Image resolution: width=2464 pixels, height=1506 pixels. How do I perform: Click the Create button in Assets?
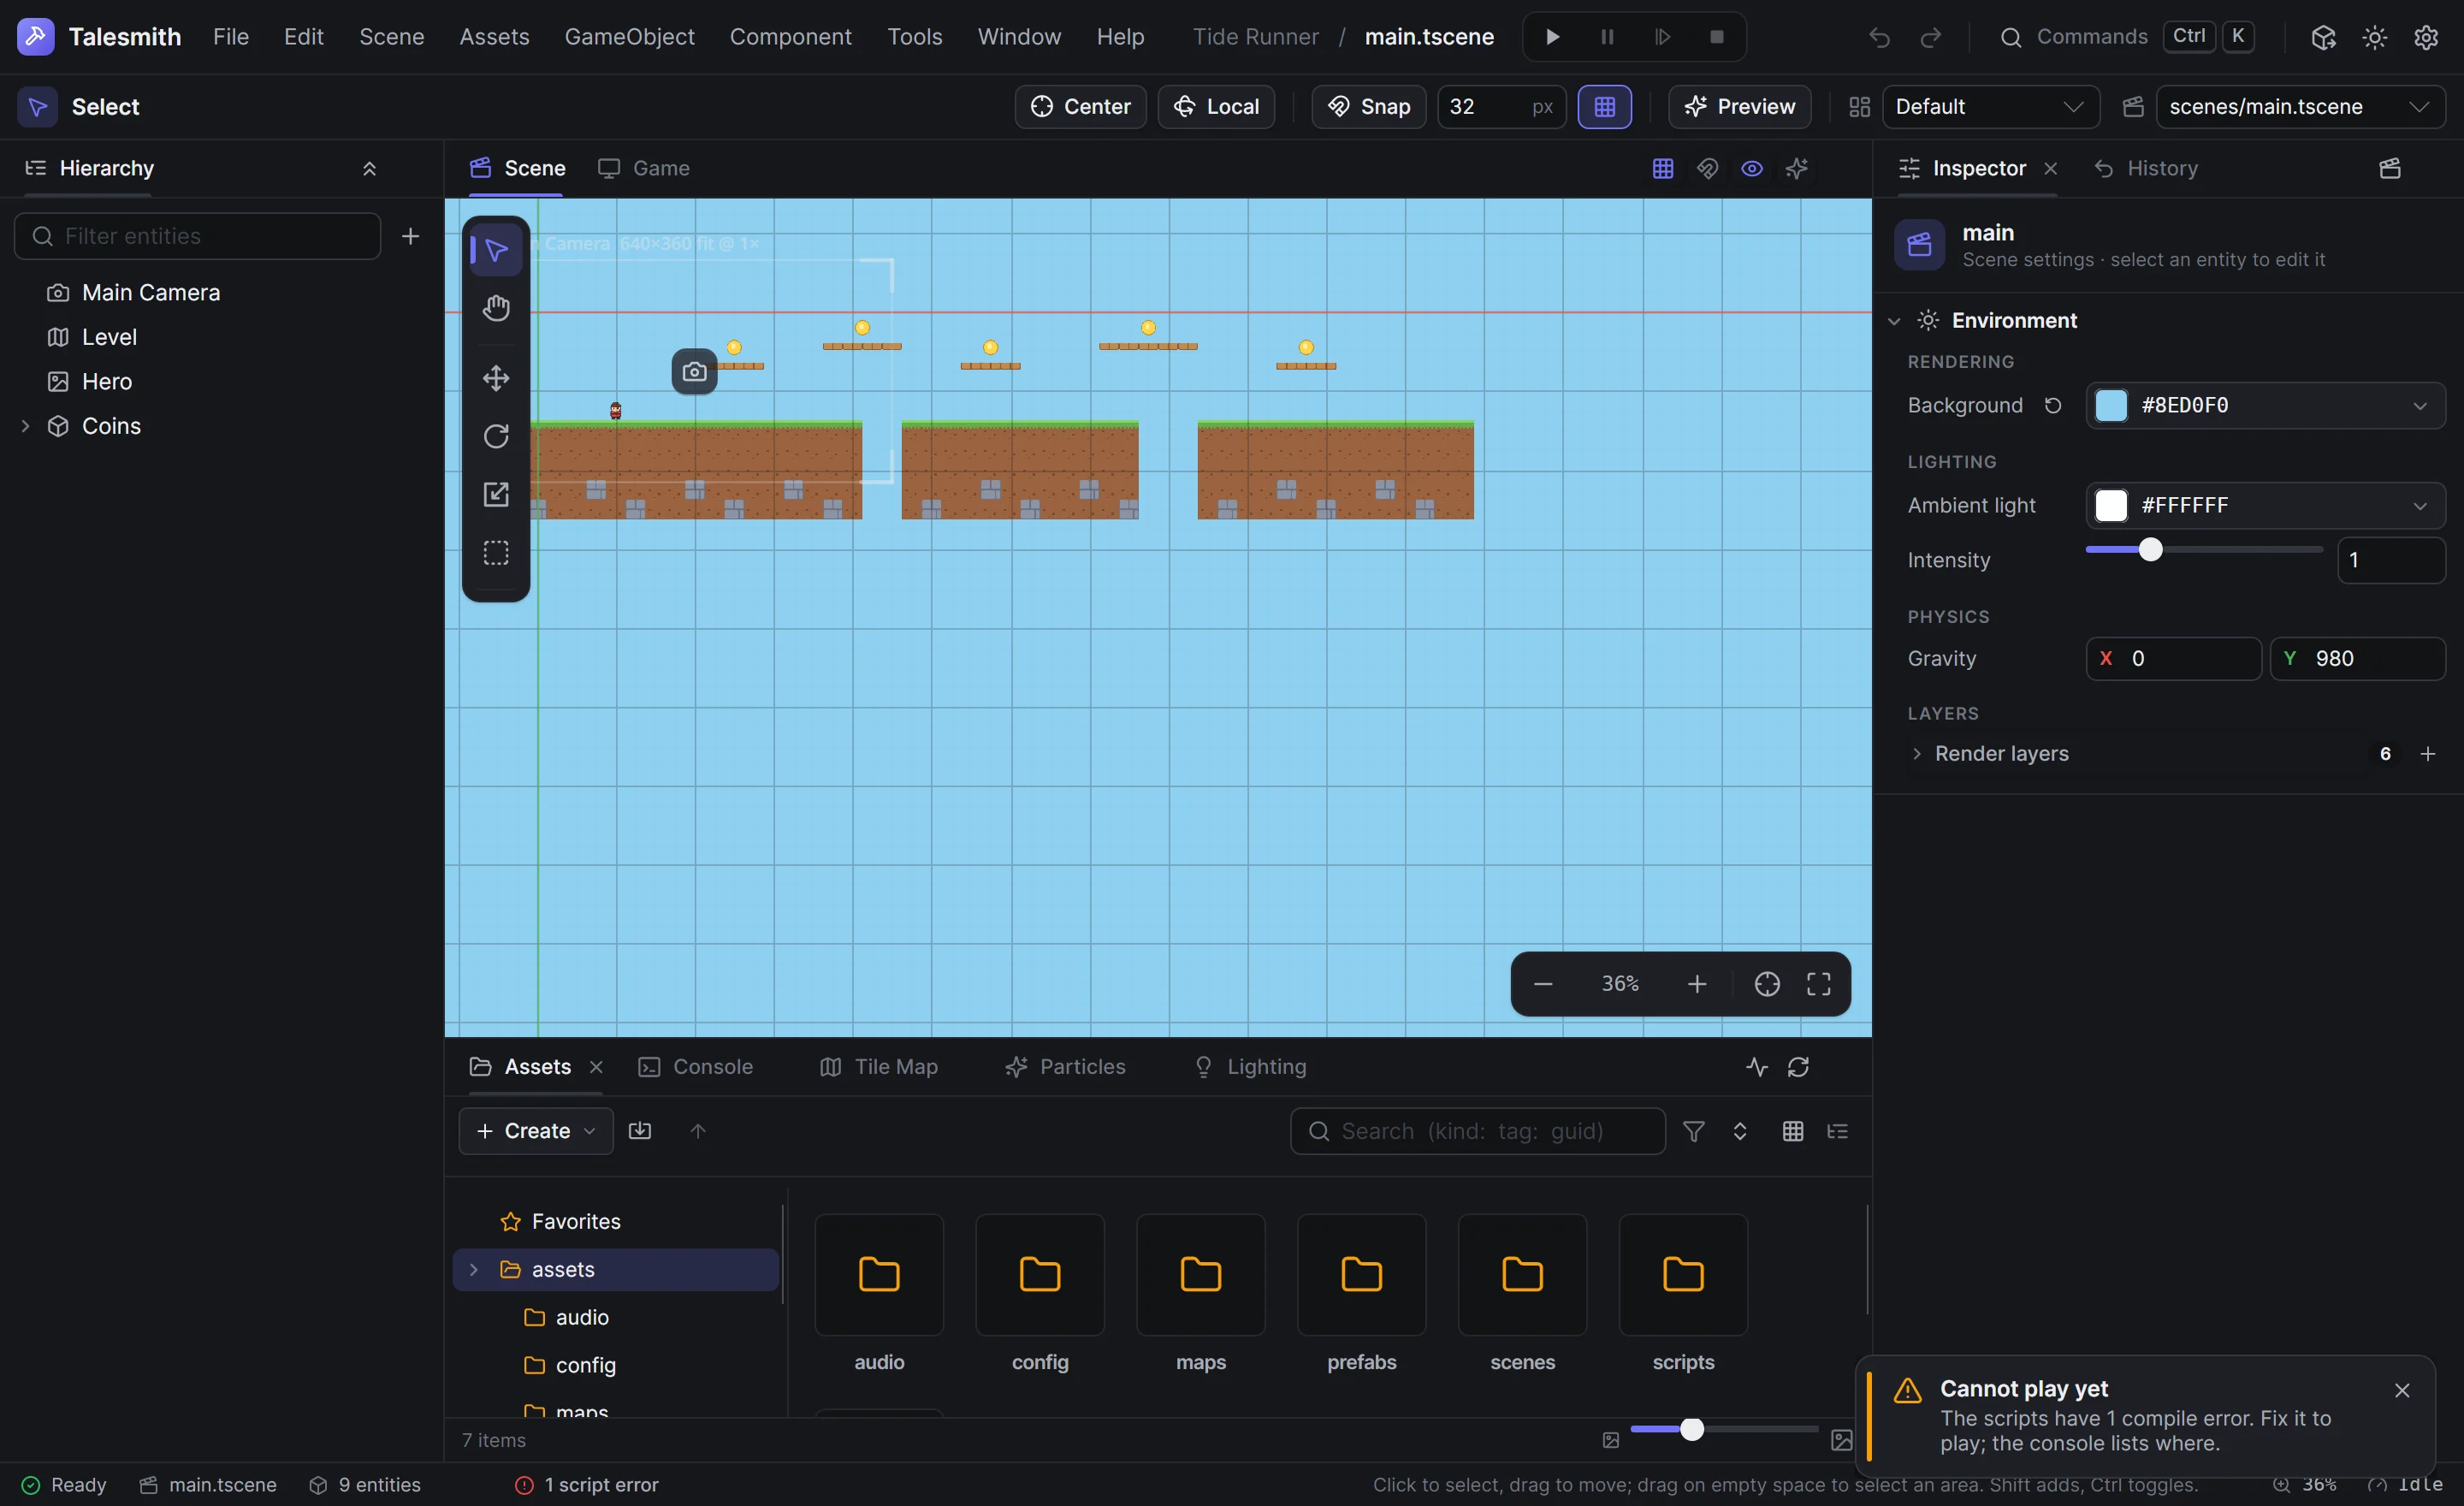(536, 1131)
